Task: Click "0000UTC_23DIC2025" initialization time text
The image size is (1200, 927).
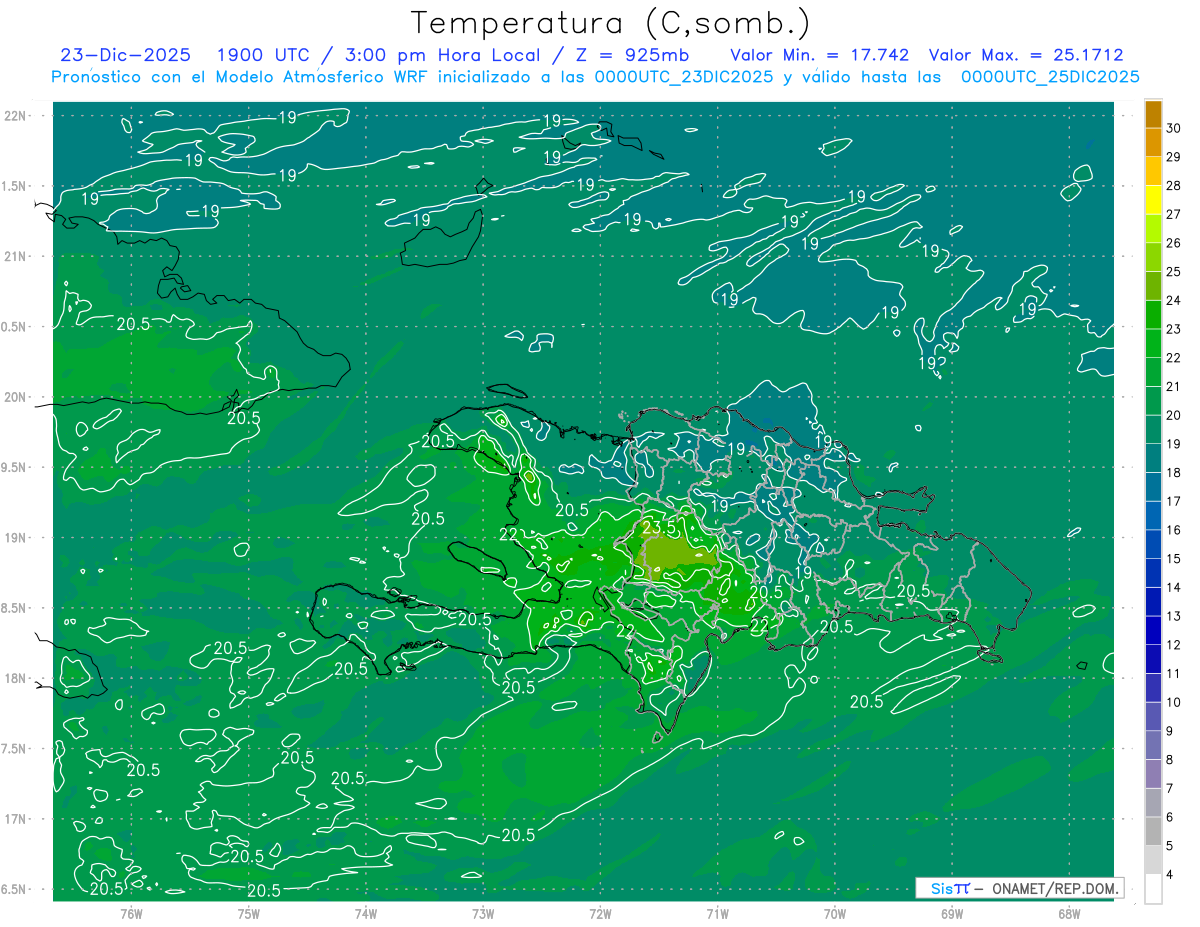Action: (683, 77)
